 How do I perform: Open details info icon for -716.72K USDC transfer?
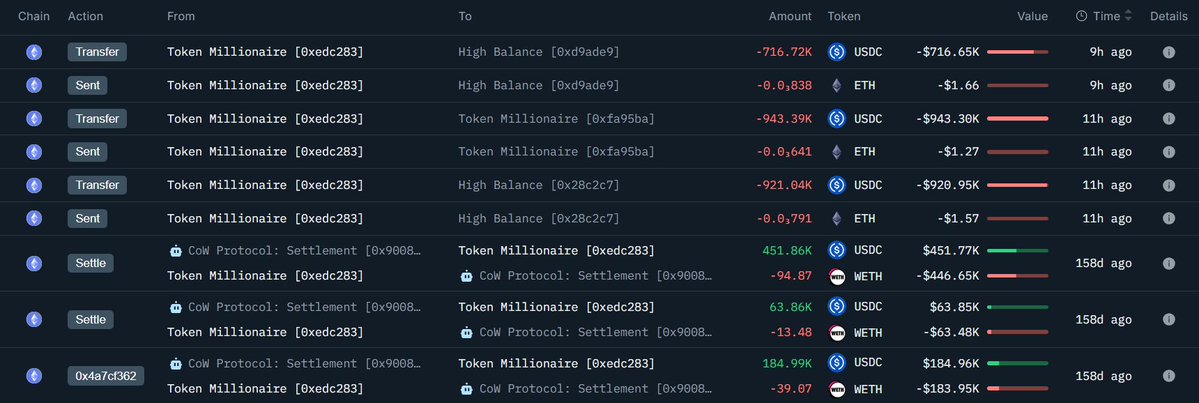(1168, 52)
